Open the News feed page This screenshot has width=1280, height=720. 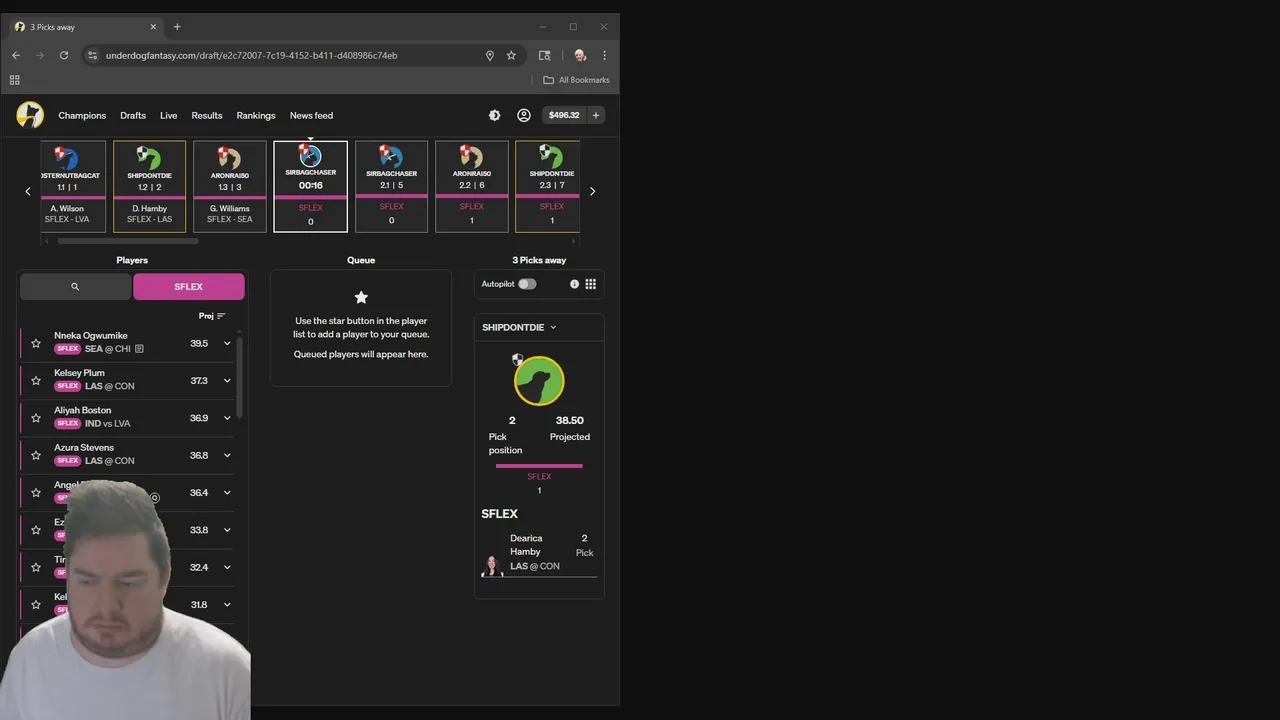click(311, 115)
